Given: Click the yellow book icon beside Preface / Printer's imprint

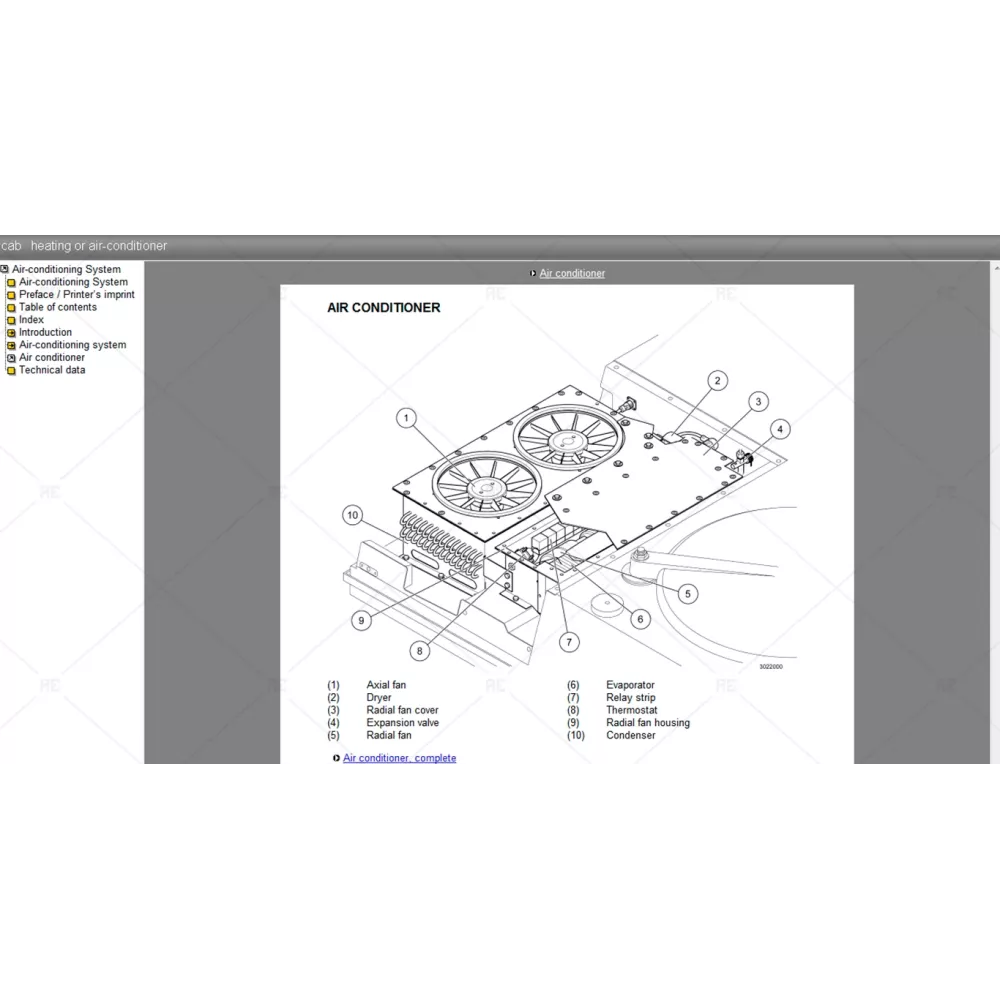Looking at the screenshot, I should click(12, 295).
